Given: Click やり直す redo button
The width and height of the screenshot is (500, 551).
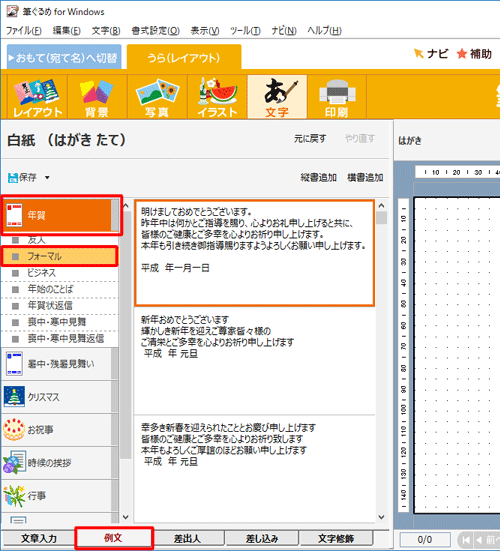Looking at the screenshot, I should pos(360,139).
